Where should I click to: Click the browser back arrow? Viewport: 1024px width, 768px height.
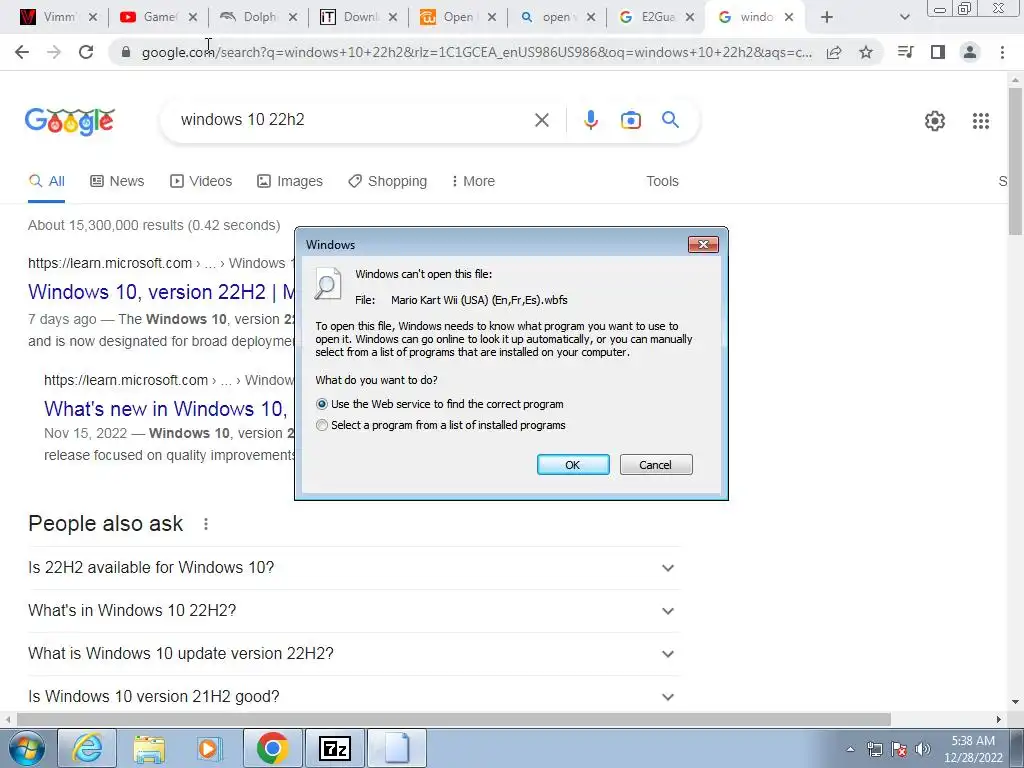[22, 52]
